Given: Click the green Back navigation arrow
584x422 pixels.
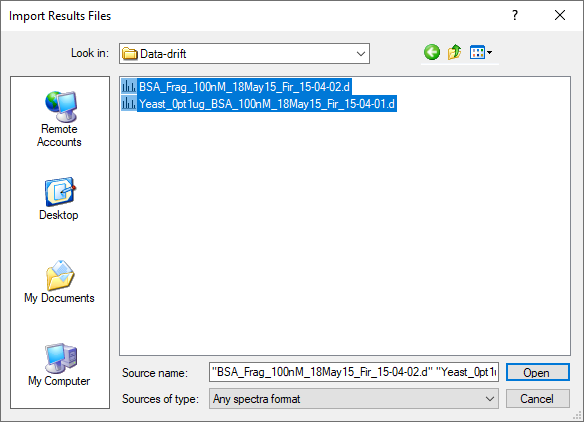Looking at the screenshot, I should [x=432, y=53].
